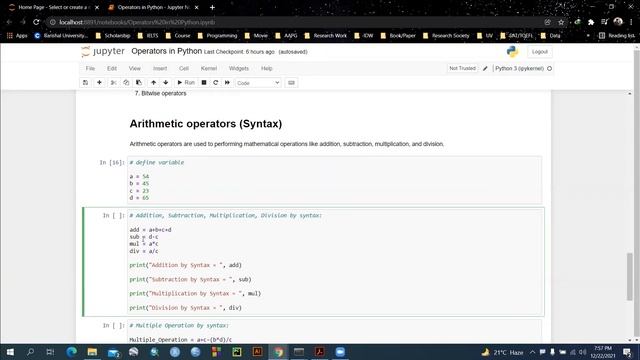Click the browser address bar
This screenshot has height=360, width=640.
click(x=294, y=22)
